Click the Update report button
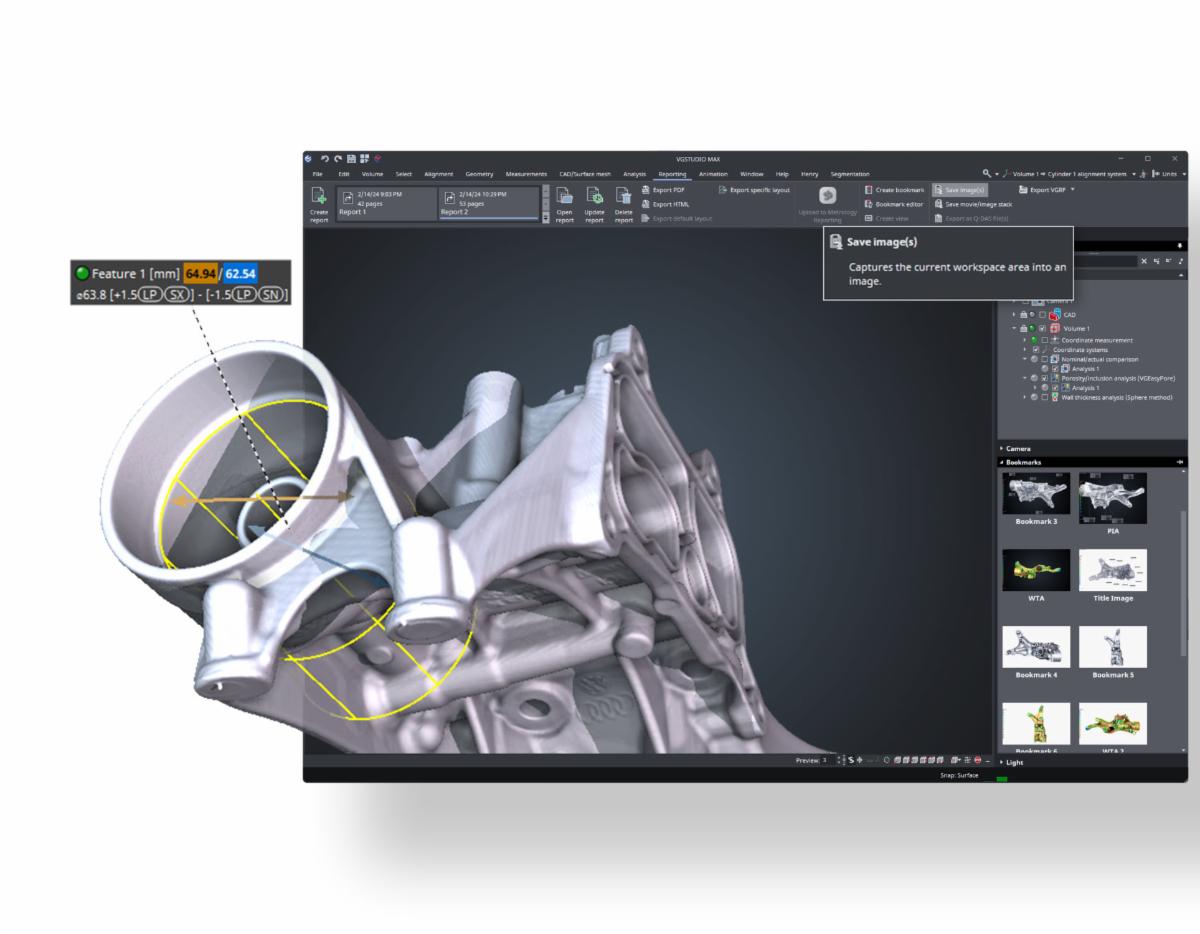 [x=594, y=203]
